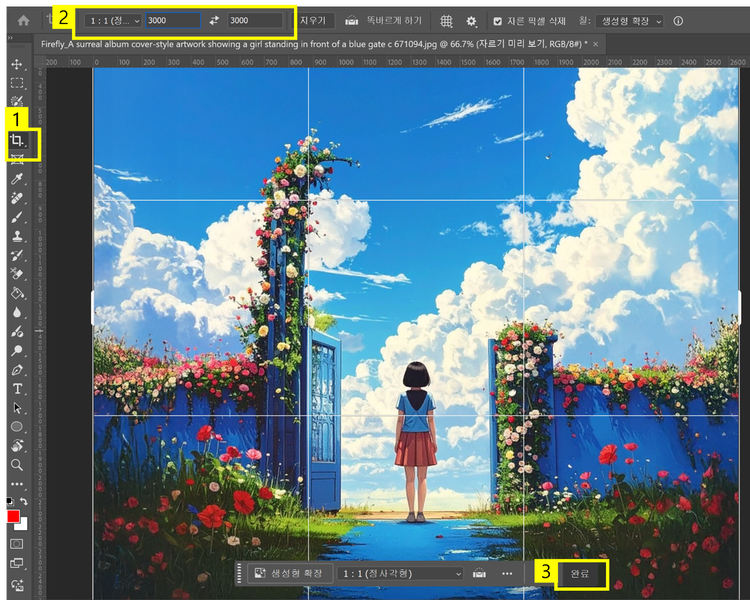The image size is (750, 600).
Task: Select the Adjustment Brush tool
Action: 17,332
